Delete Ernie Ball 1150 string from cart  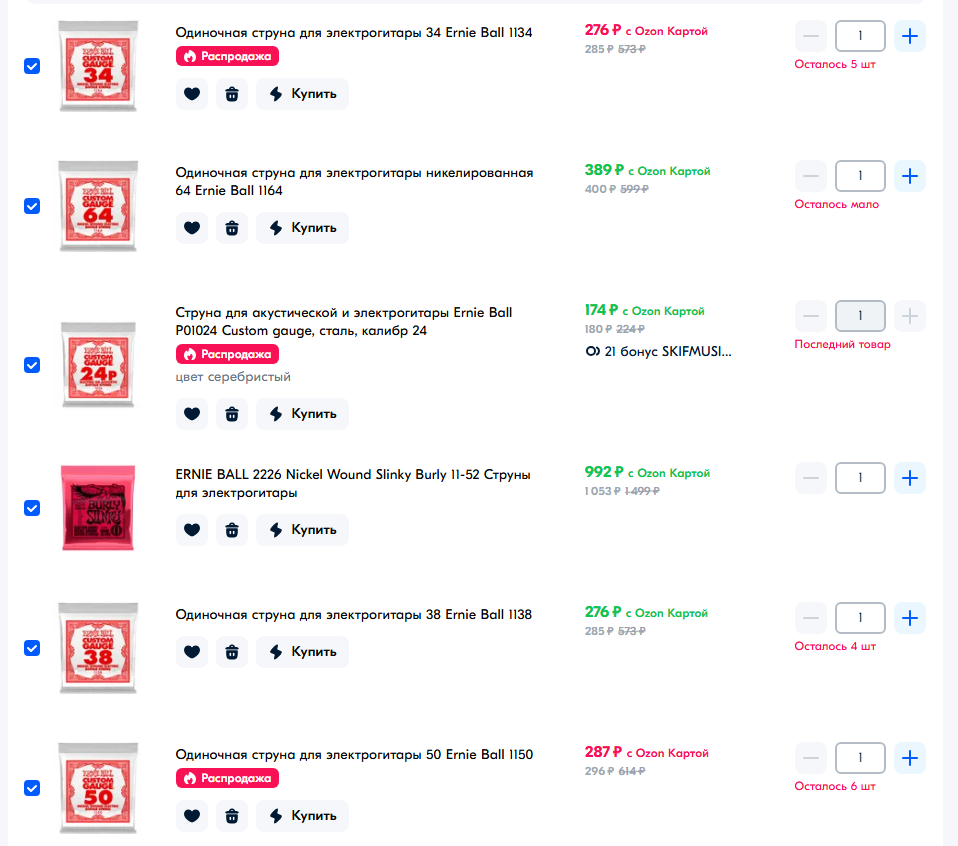pyautogui.click(x=232, y=816)
